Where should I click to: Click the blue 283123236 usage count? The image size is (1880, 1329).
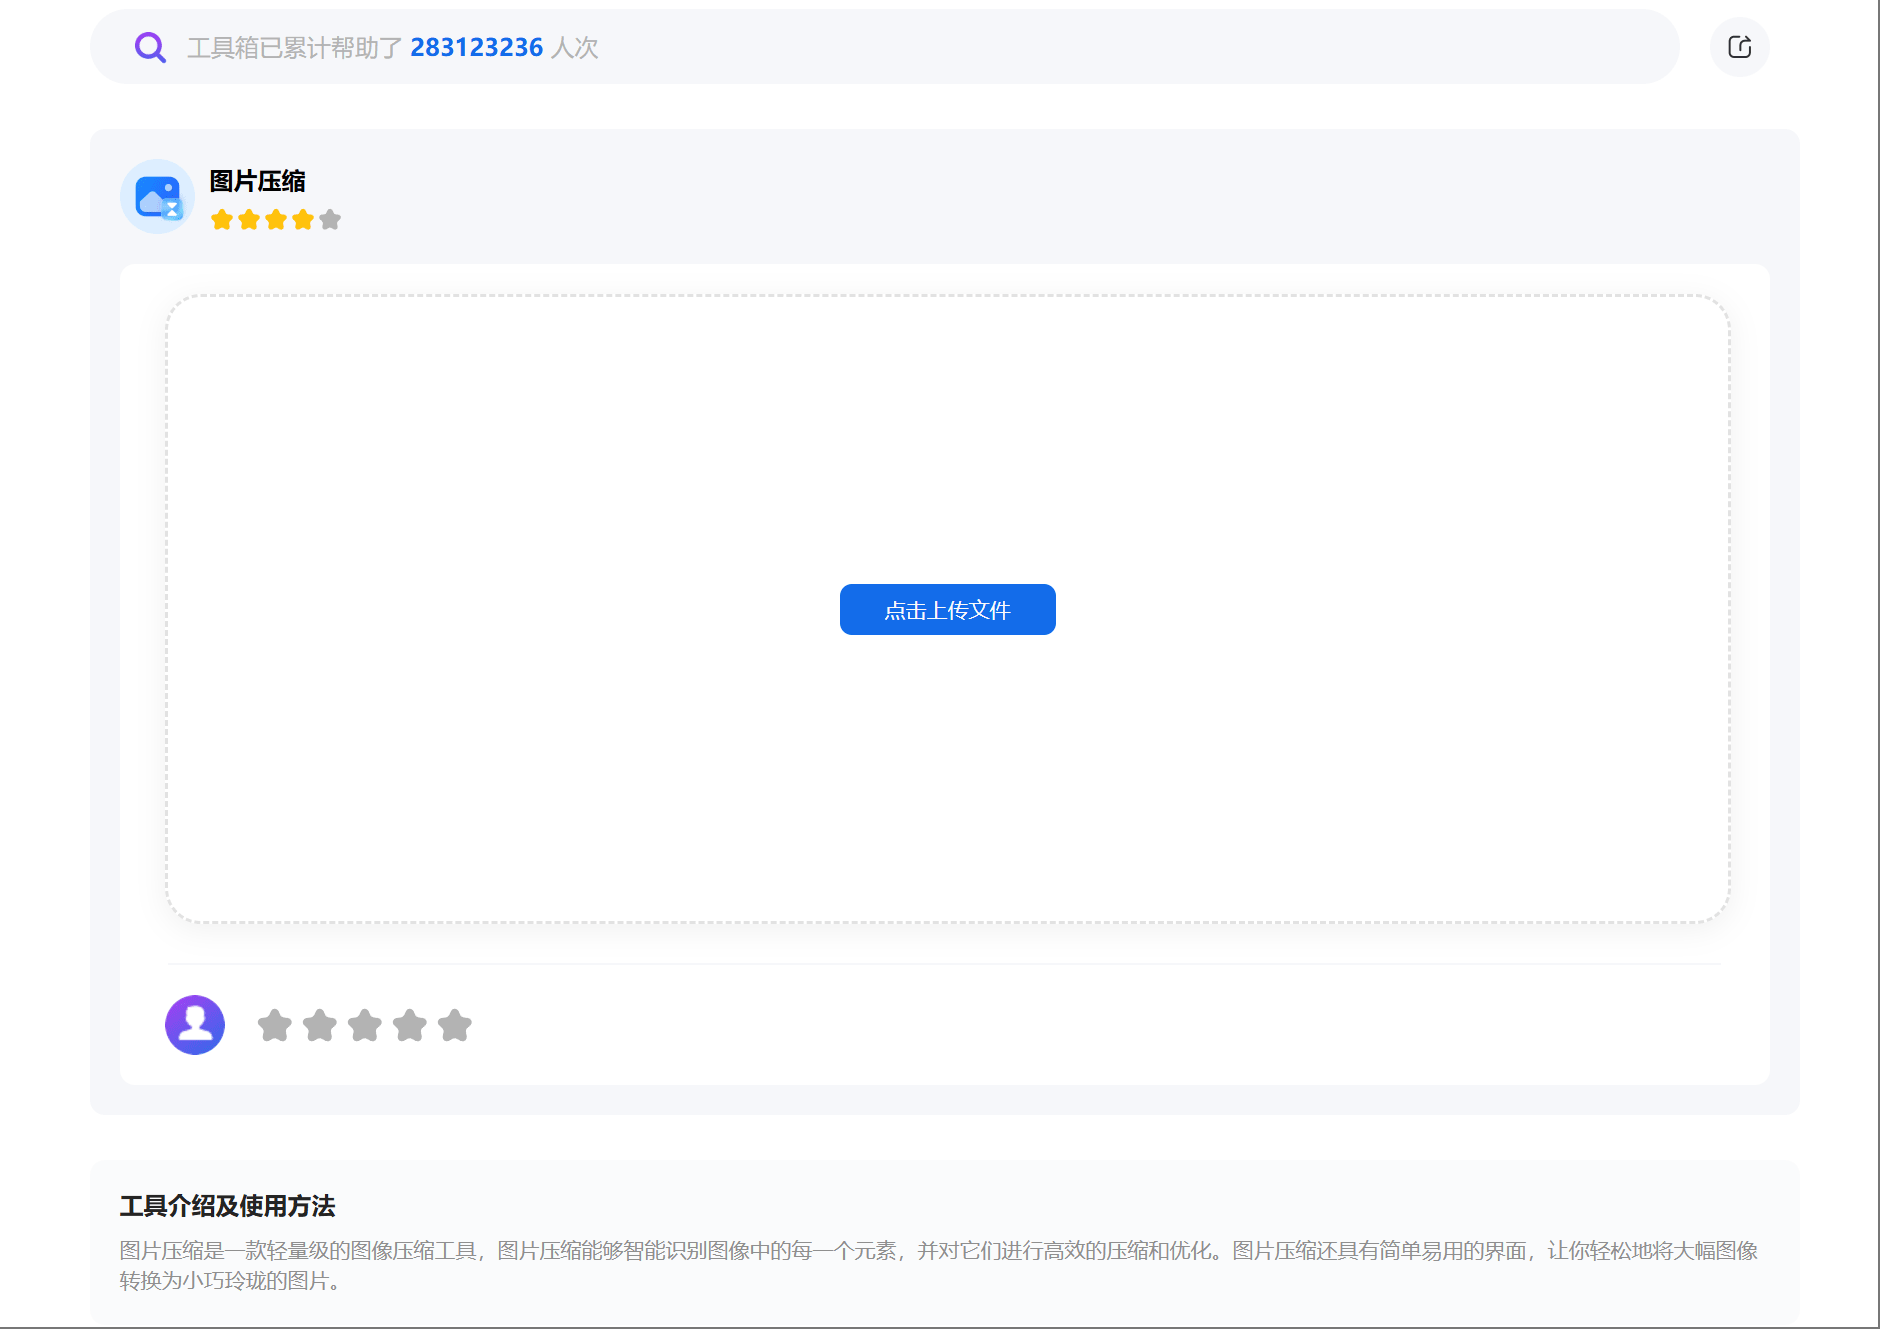[x=476, y=47]
